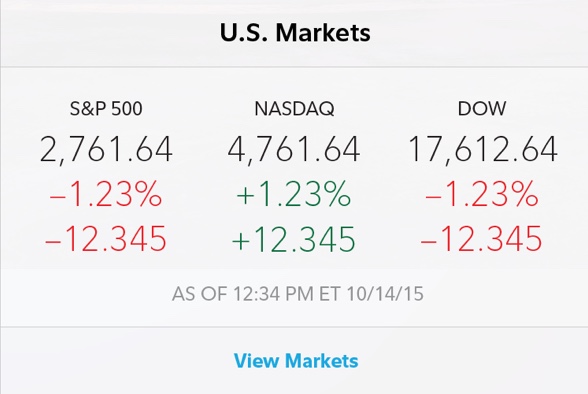Click the red minus sign before S&P 12.345
The height and width of the screenshot is (394, 588).
point(54,241)
